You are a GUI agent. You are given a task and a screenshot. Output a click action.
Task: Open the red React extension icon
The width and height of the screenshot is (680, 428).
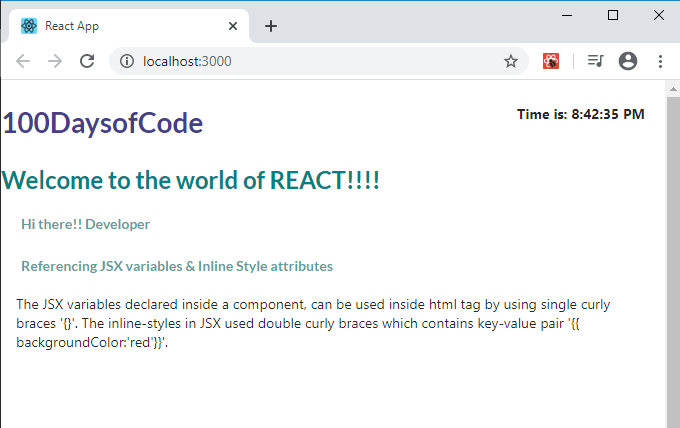tap(551, 61)
